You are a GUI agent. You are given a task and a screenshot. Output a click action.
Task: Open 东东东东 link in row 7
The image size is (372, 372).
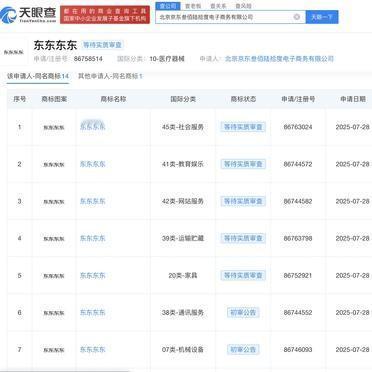[x=93, y=350]
